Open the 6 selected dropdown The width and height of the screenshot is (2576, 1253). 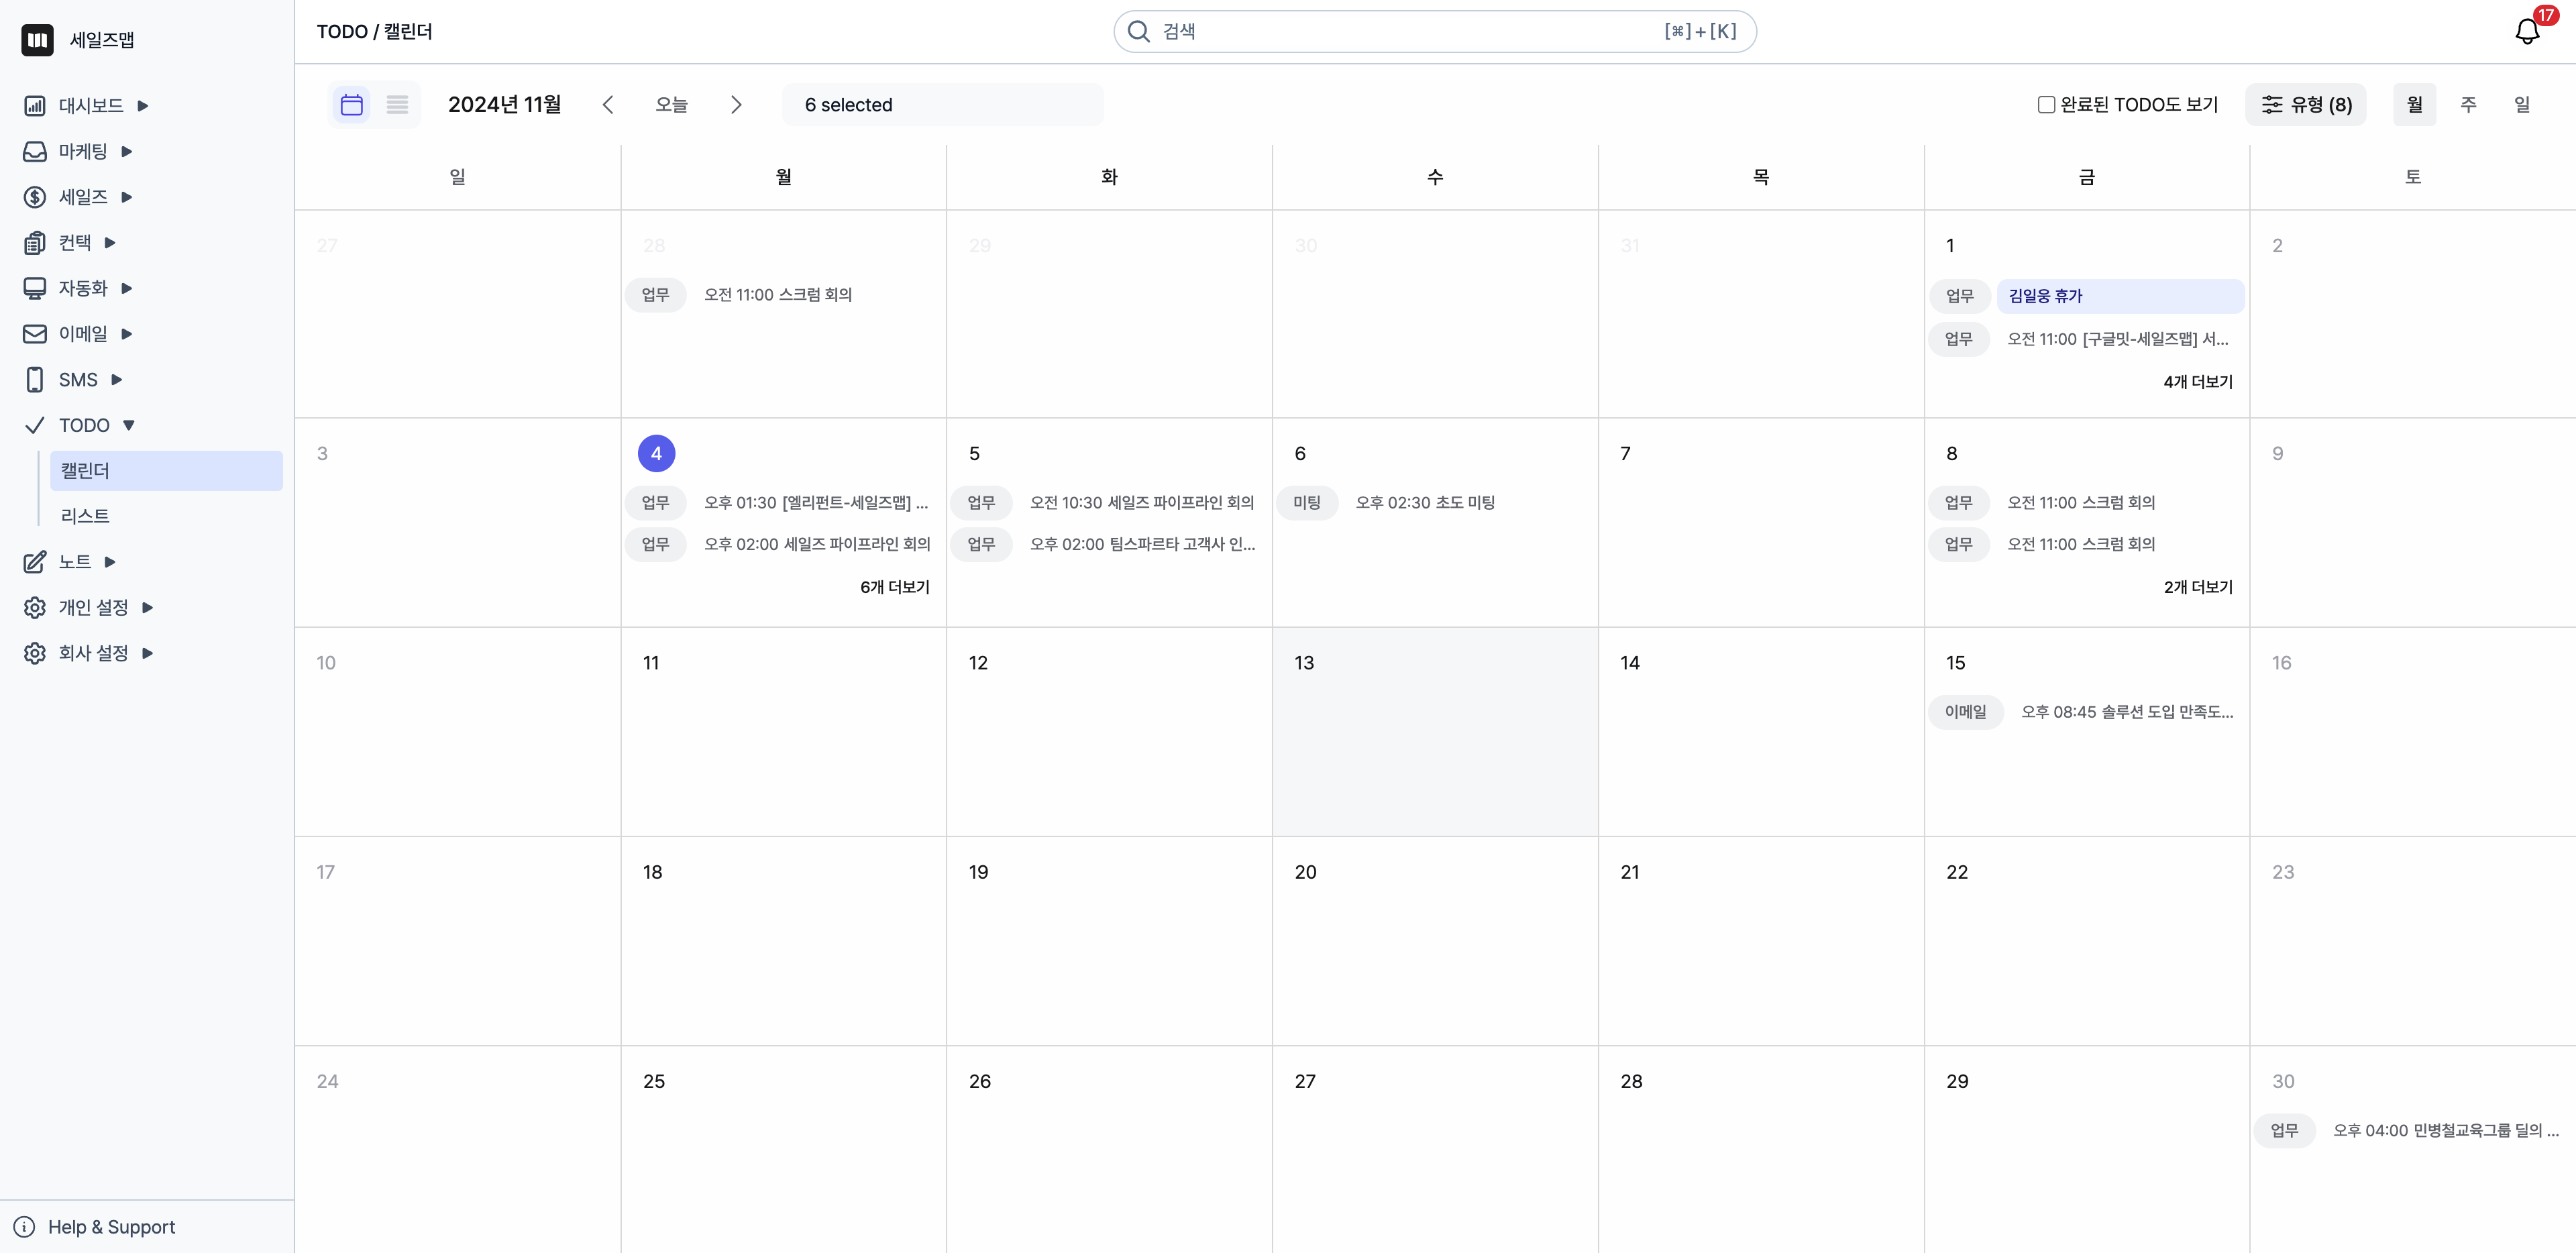point(942,105)
